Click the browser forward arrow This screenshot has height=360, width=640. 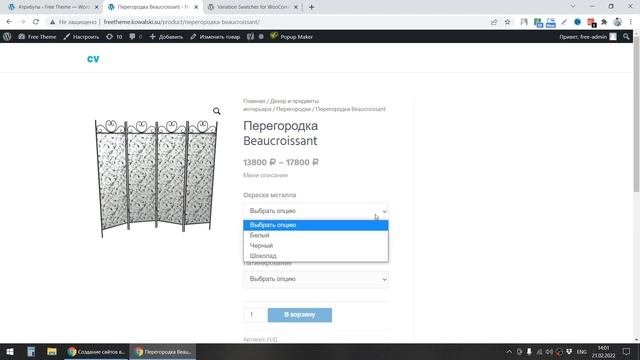[22, 22]
